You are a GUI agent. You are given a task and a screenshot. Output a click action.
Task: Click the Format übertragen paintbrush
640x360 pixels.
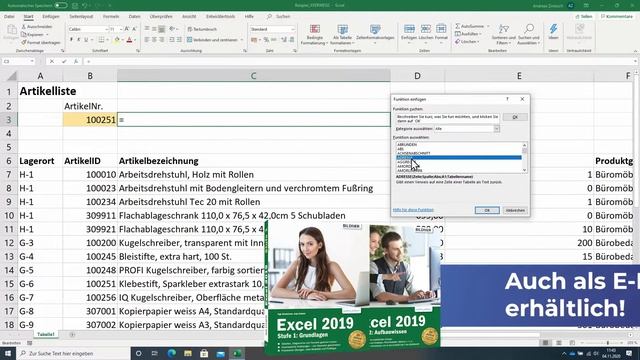41,42
